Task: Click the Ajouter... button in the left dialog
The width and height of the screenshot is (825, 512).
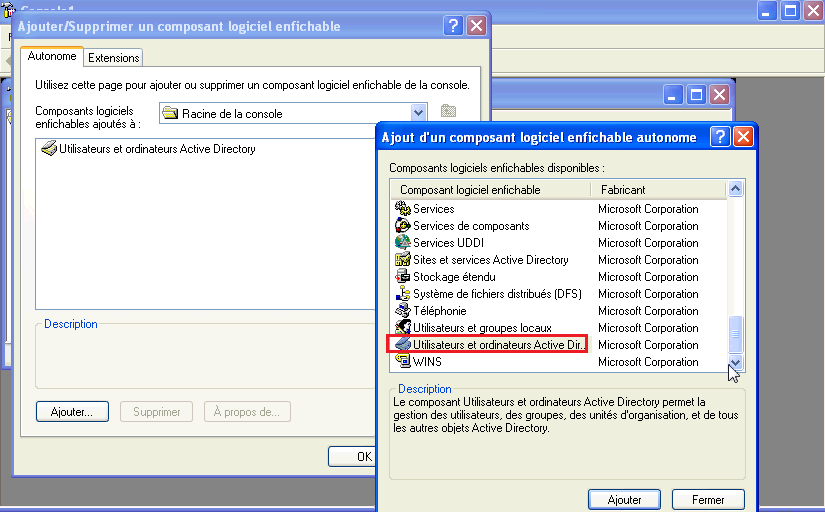Action: pos(72,411)
